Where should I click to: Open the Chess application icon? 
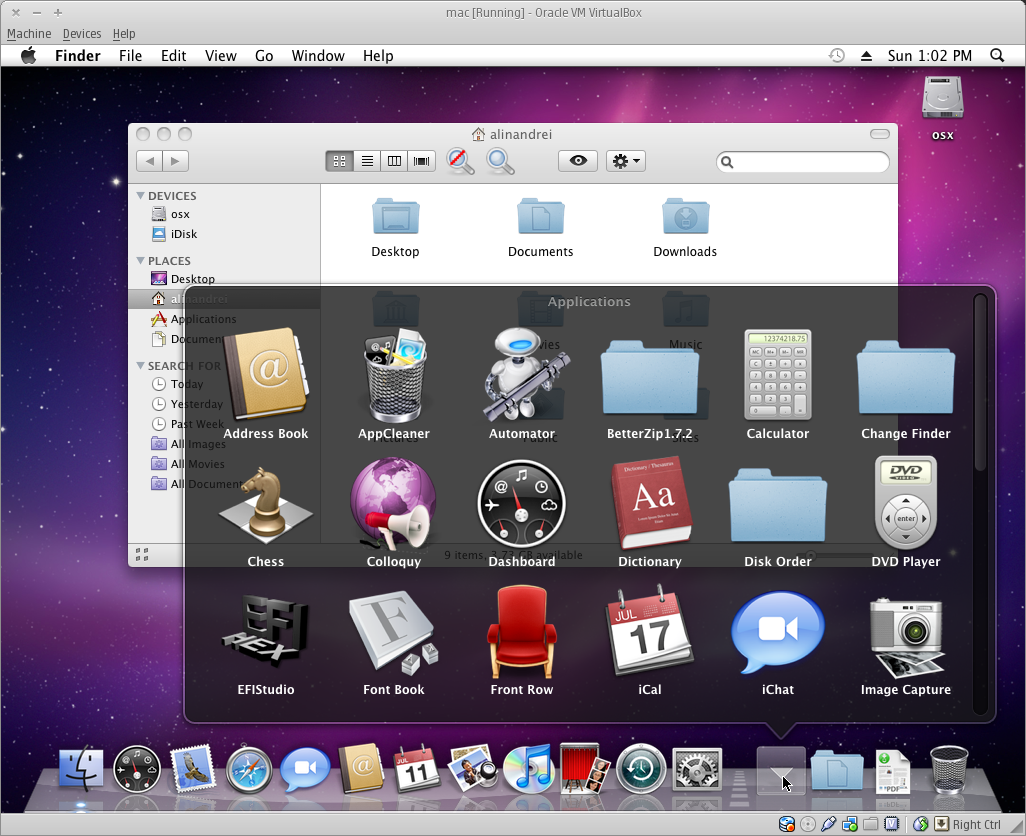[x=265, y=504]
